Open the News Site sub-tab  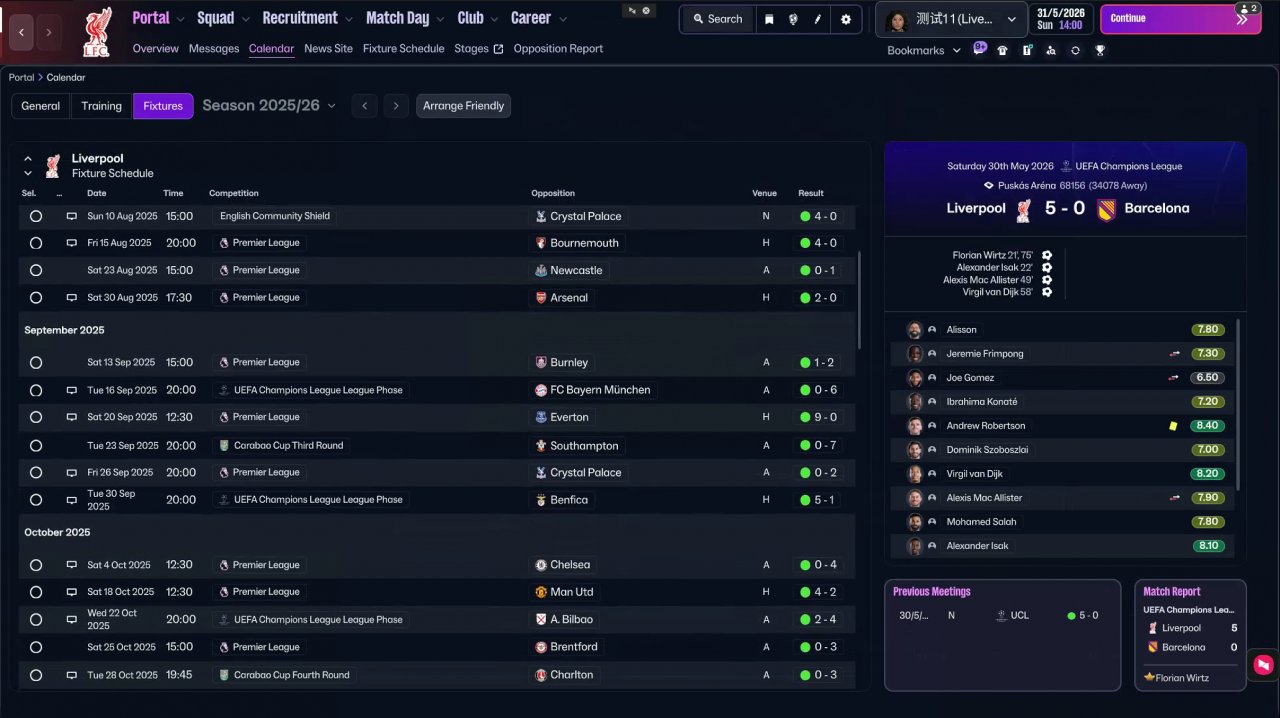(x=328, y=48)
